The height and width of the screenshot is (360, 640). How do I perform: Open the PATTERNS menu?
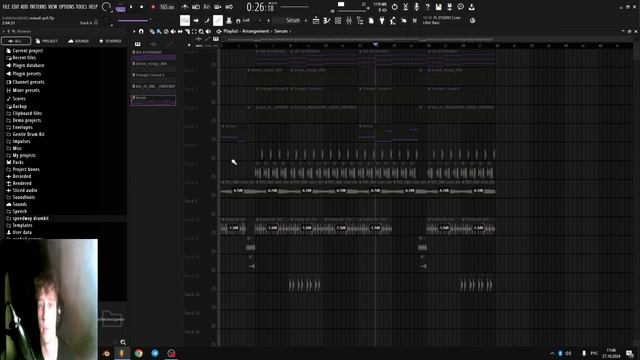38,7
